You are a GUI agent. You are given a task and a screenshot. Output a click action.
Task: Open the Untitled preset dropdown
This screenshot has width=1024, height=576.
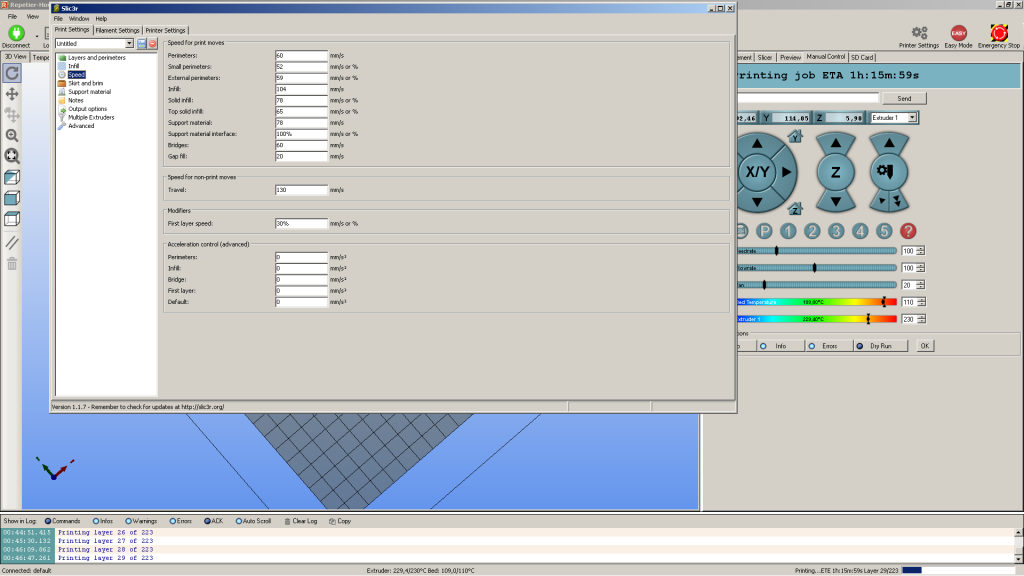(94, 44)
